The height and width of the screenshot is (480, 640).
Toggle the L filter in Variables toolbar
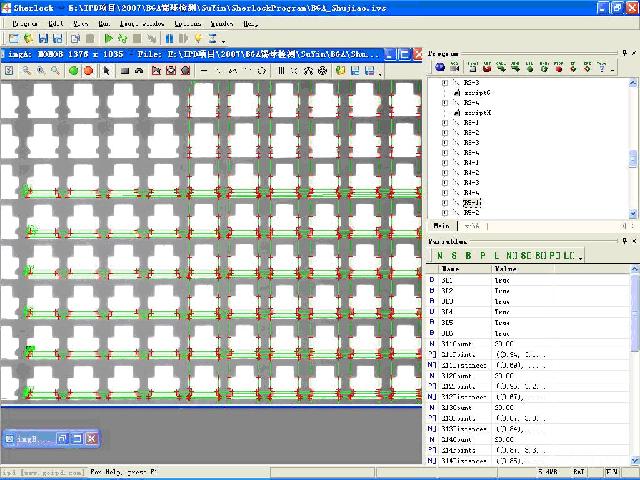[x=496, y=255]
